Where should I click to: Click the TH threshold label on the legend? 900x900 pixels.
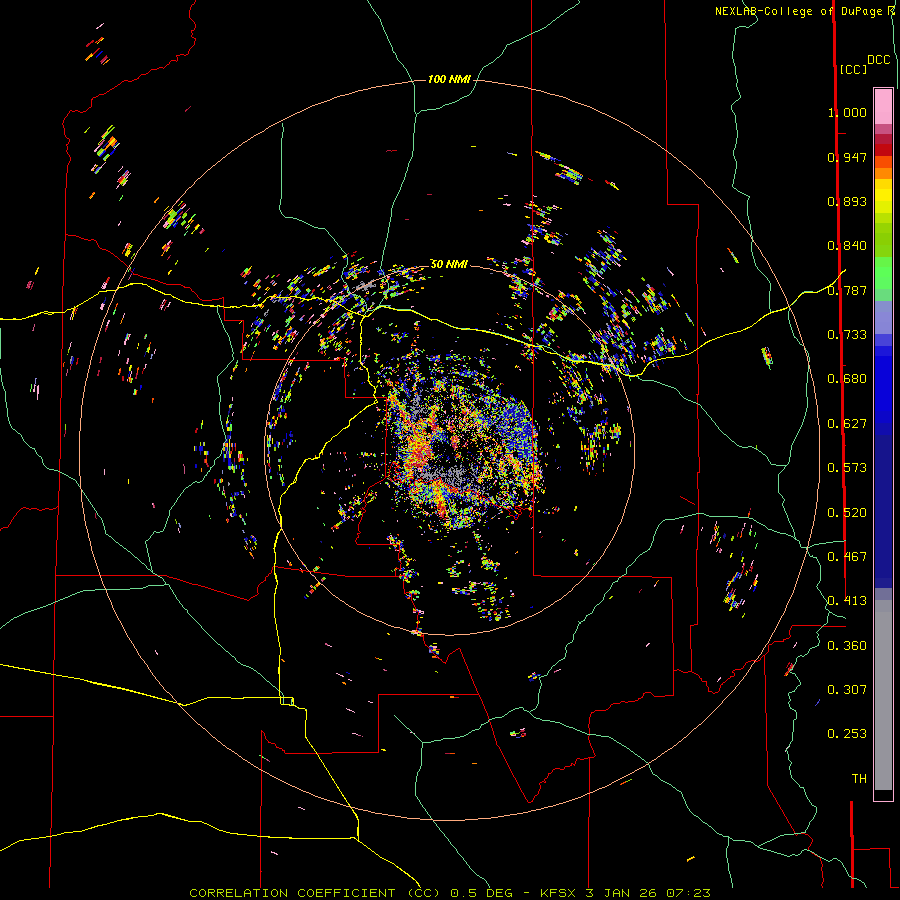(859, 779)
